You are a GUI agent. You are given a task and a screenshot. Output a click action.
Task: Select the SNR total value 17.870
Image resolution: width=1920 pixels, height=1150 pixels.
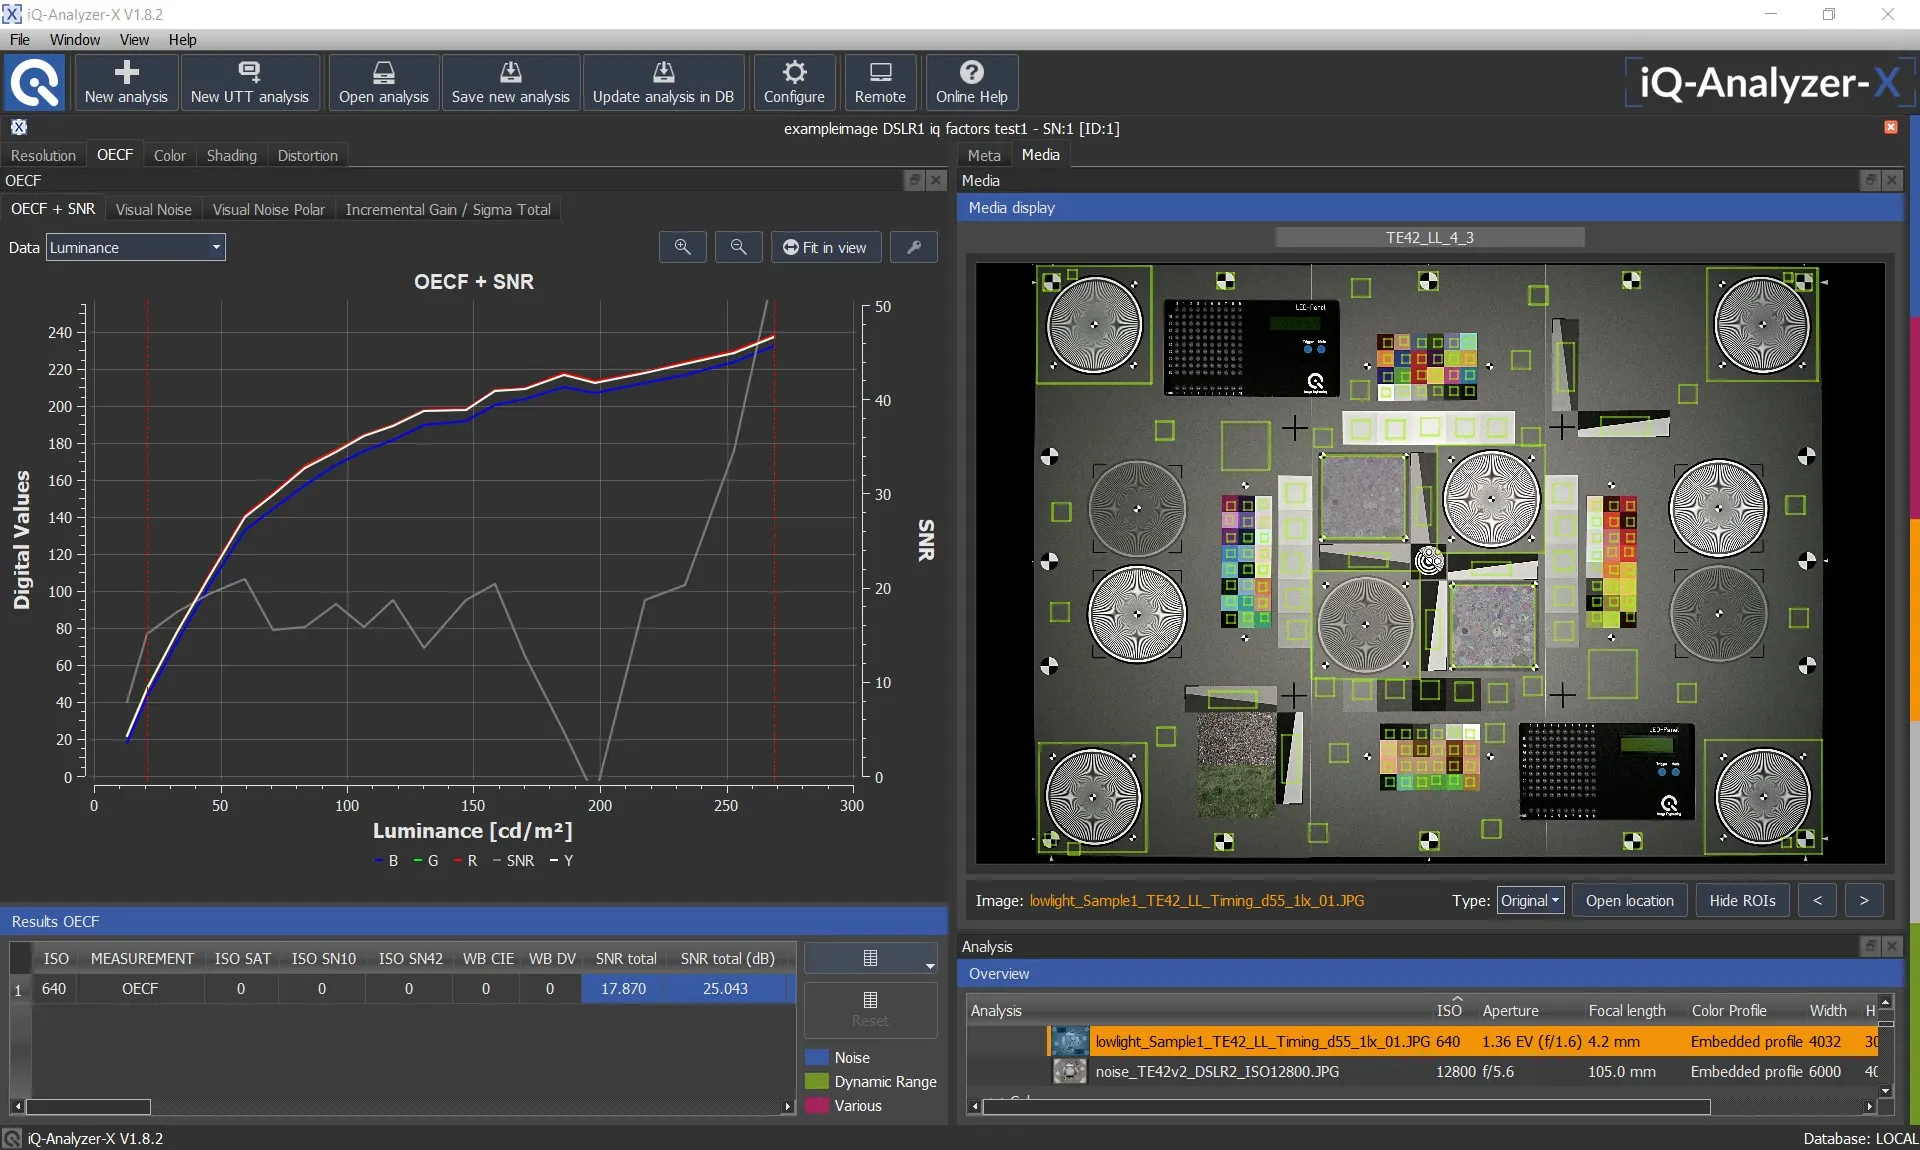point(623,988)
